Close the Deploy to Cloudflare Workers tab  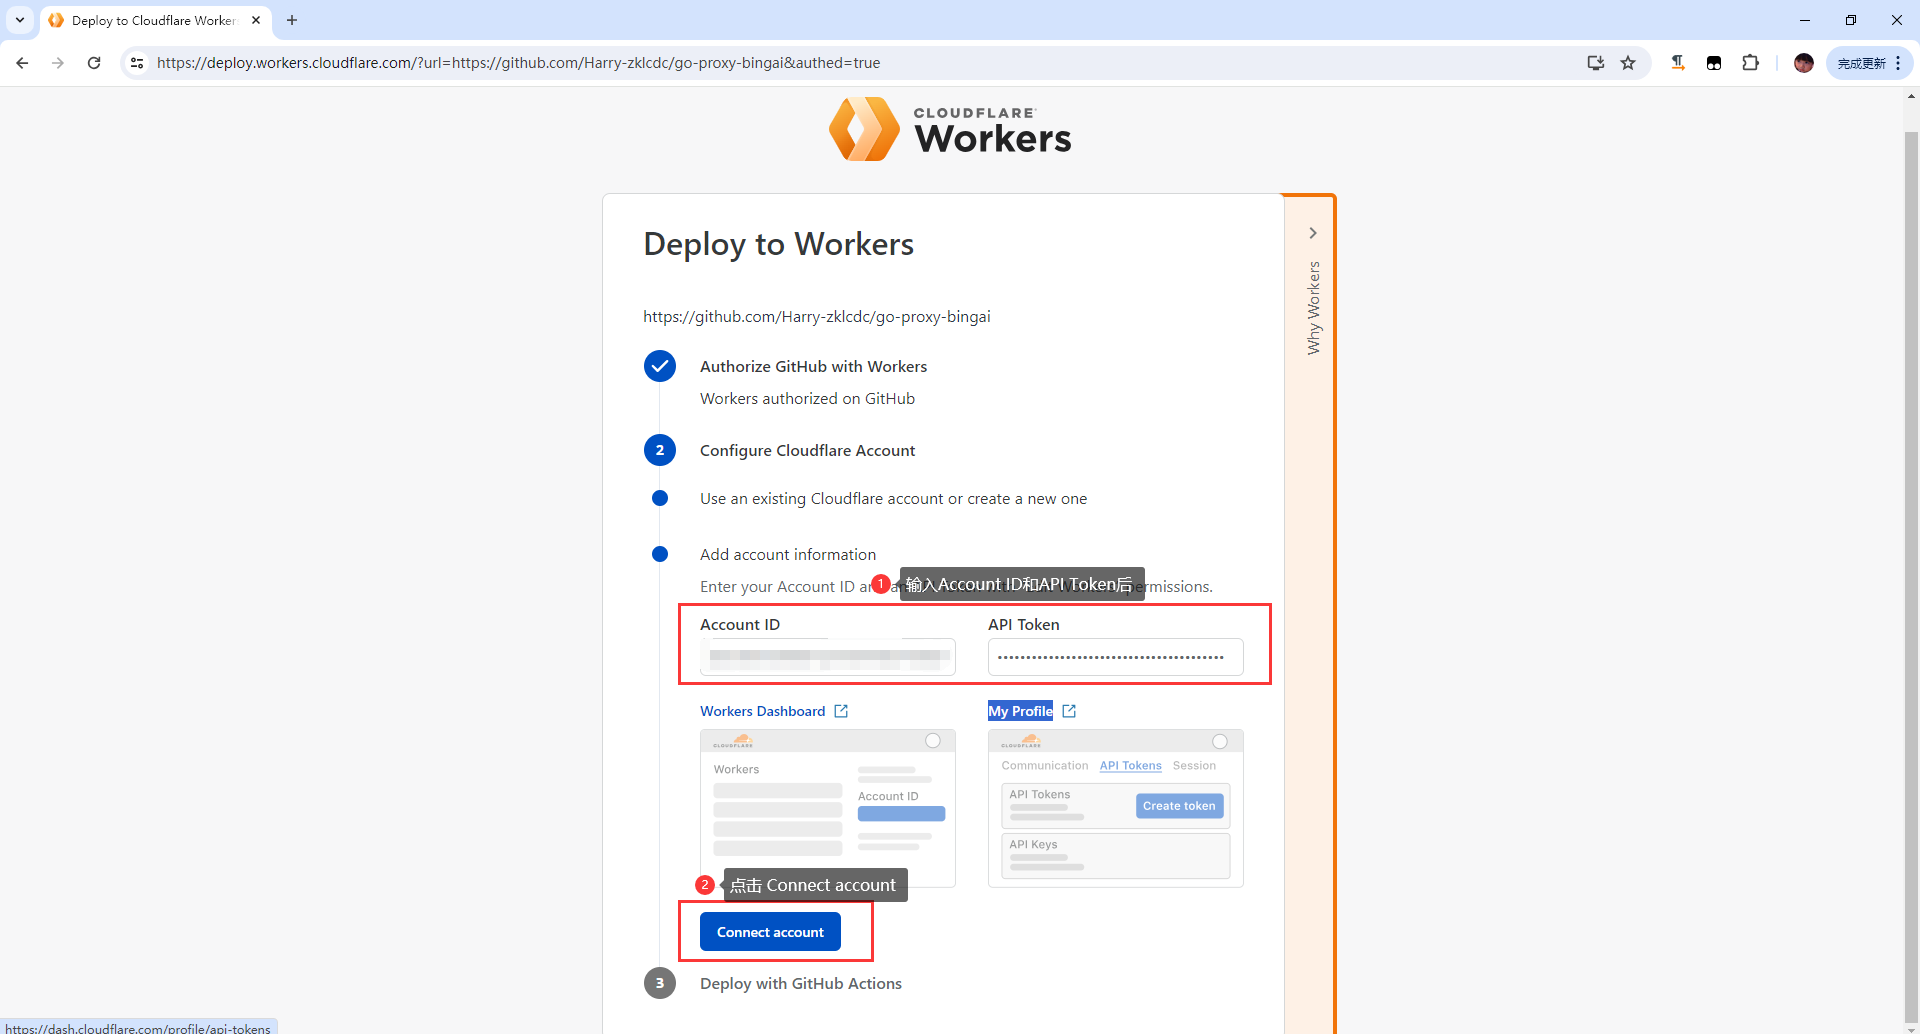pyautogui.click(x=256, y=20)
